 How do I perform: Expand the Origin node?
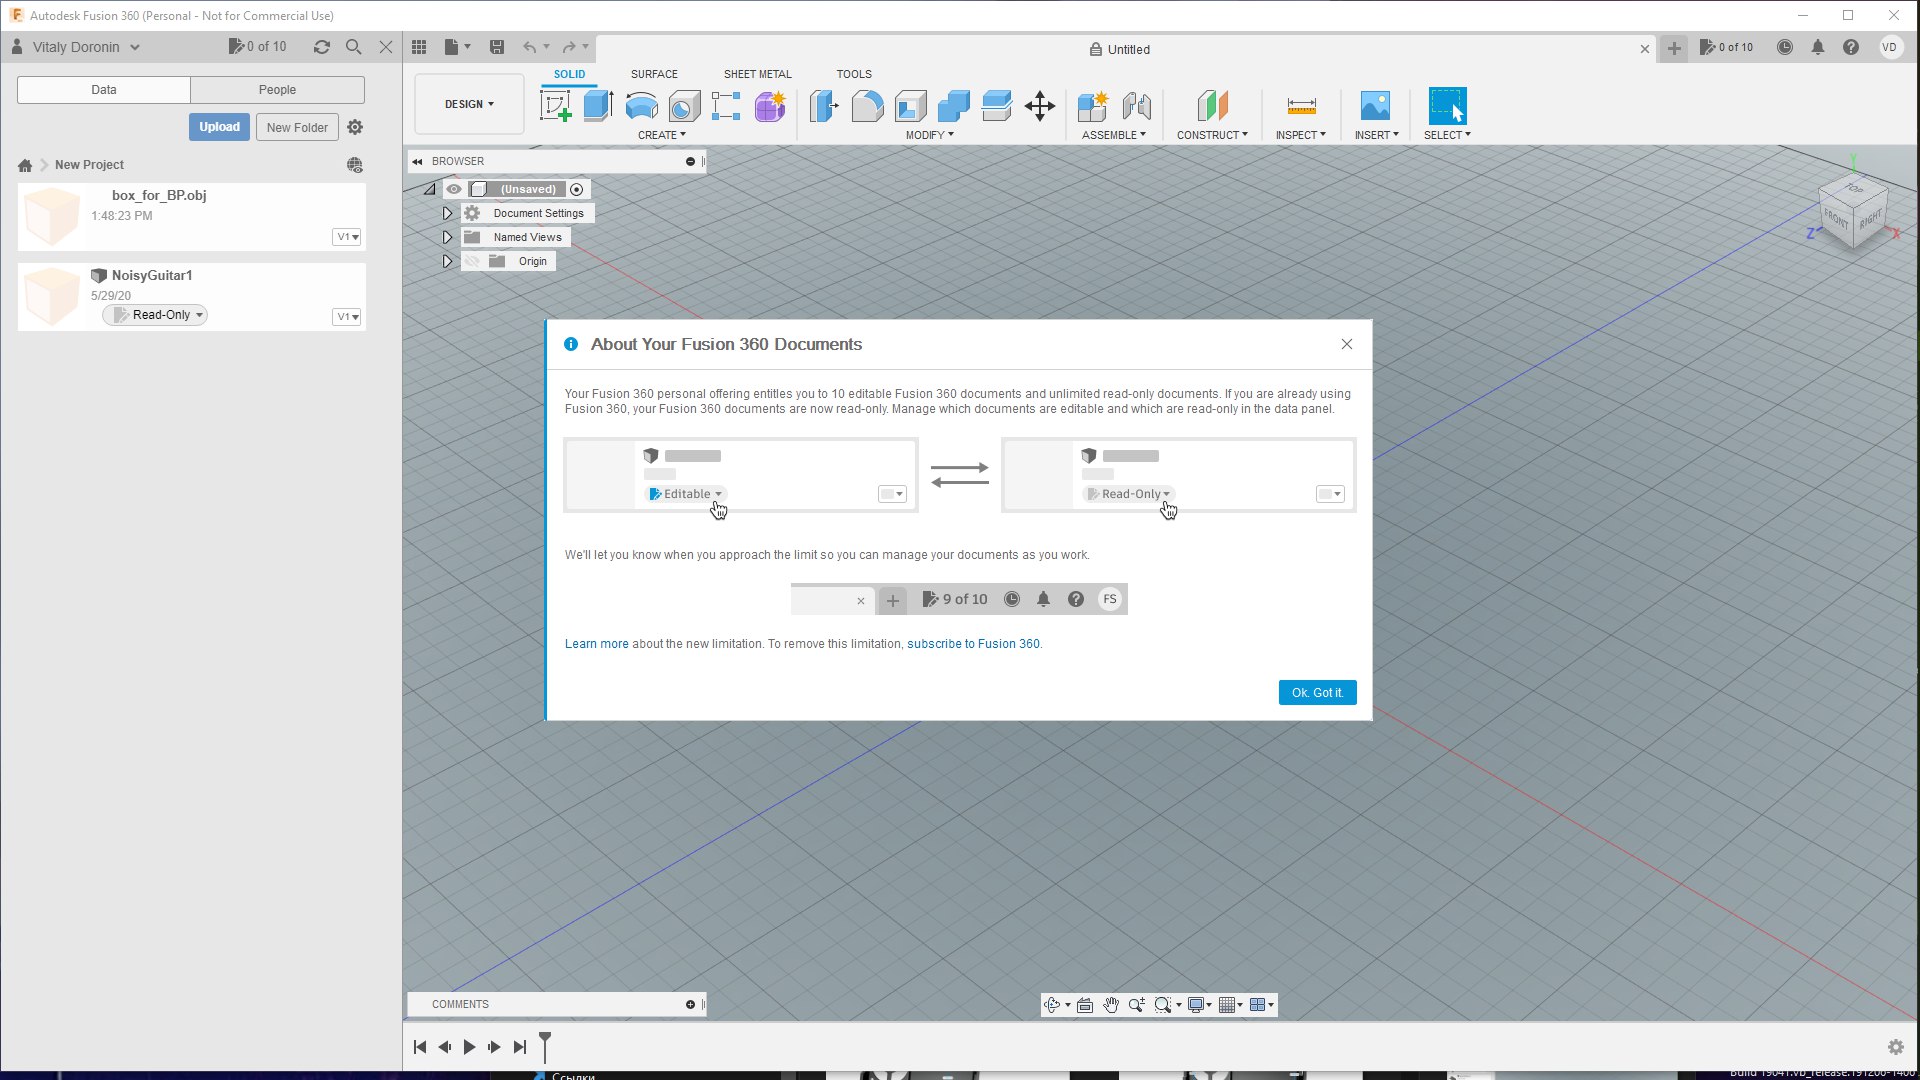[447, 261]
